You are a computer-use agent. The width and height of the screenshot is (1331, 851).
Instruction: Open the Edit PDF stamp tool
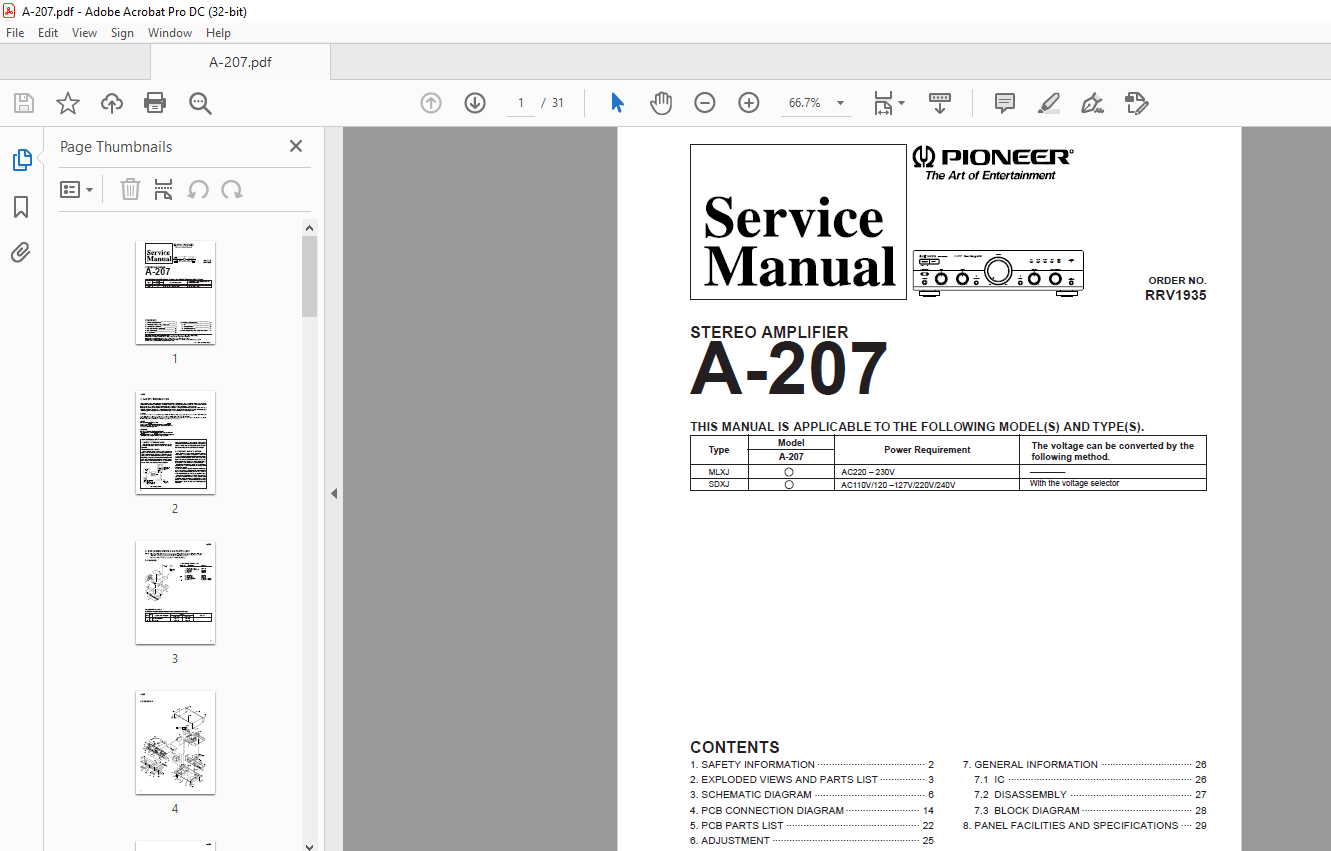click(1137, 103)
